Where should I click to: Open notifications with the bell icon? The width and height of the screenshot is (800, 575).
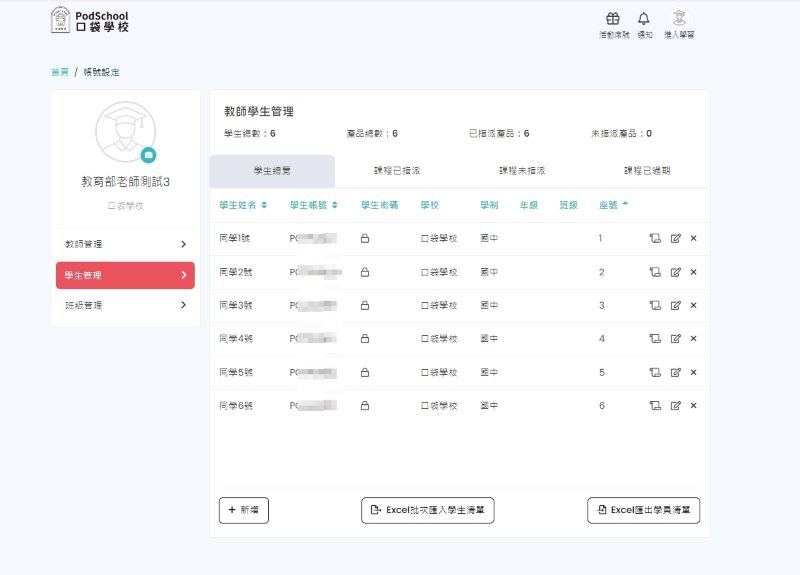coord(643,19)
